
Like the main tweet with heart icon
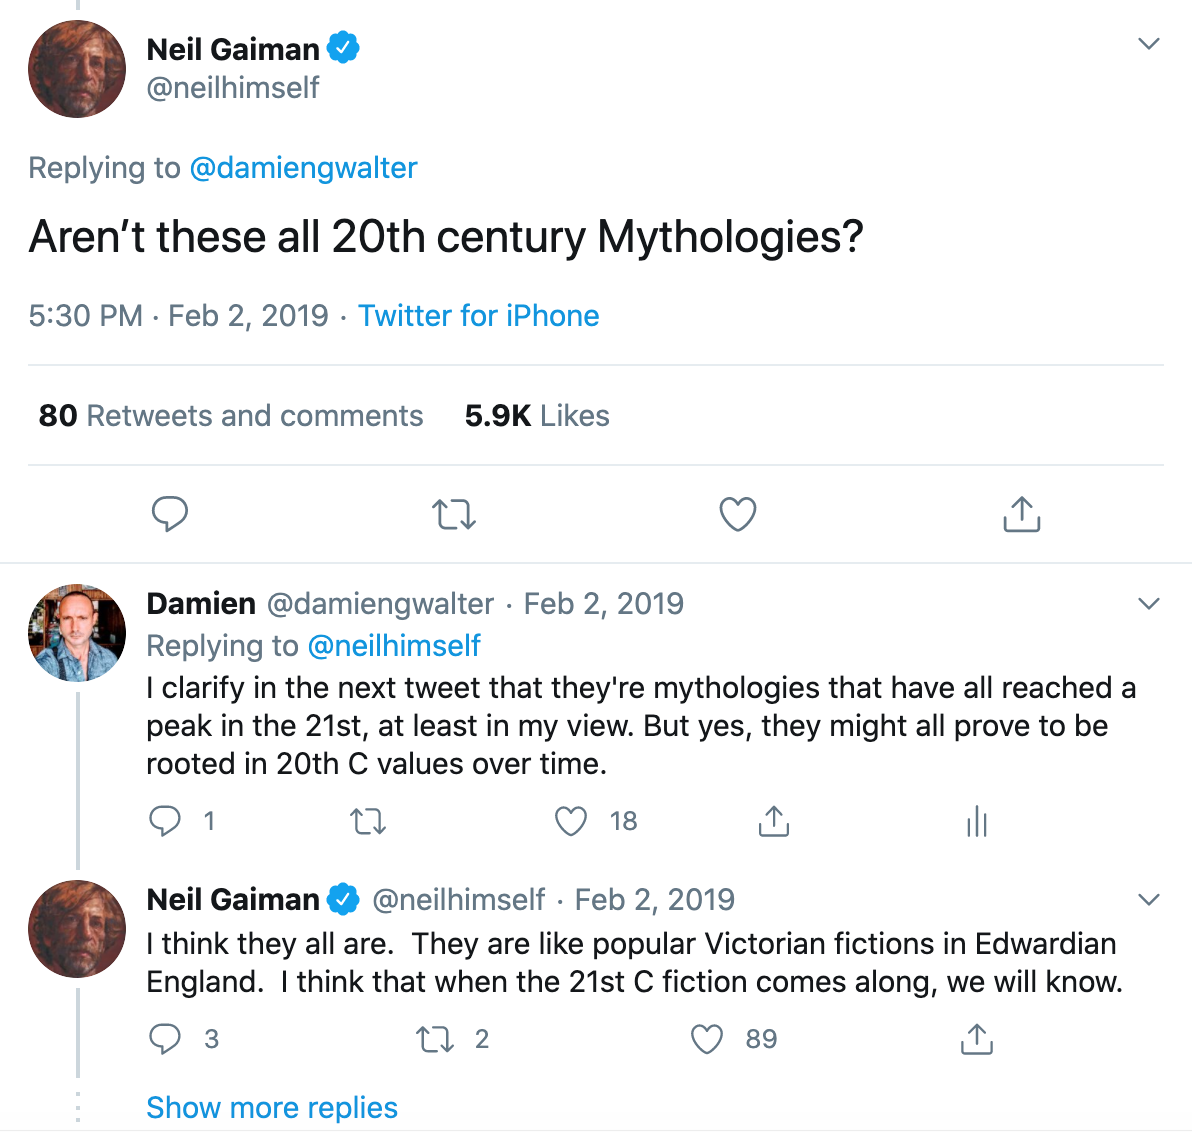coord(738,514)
